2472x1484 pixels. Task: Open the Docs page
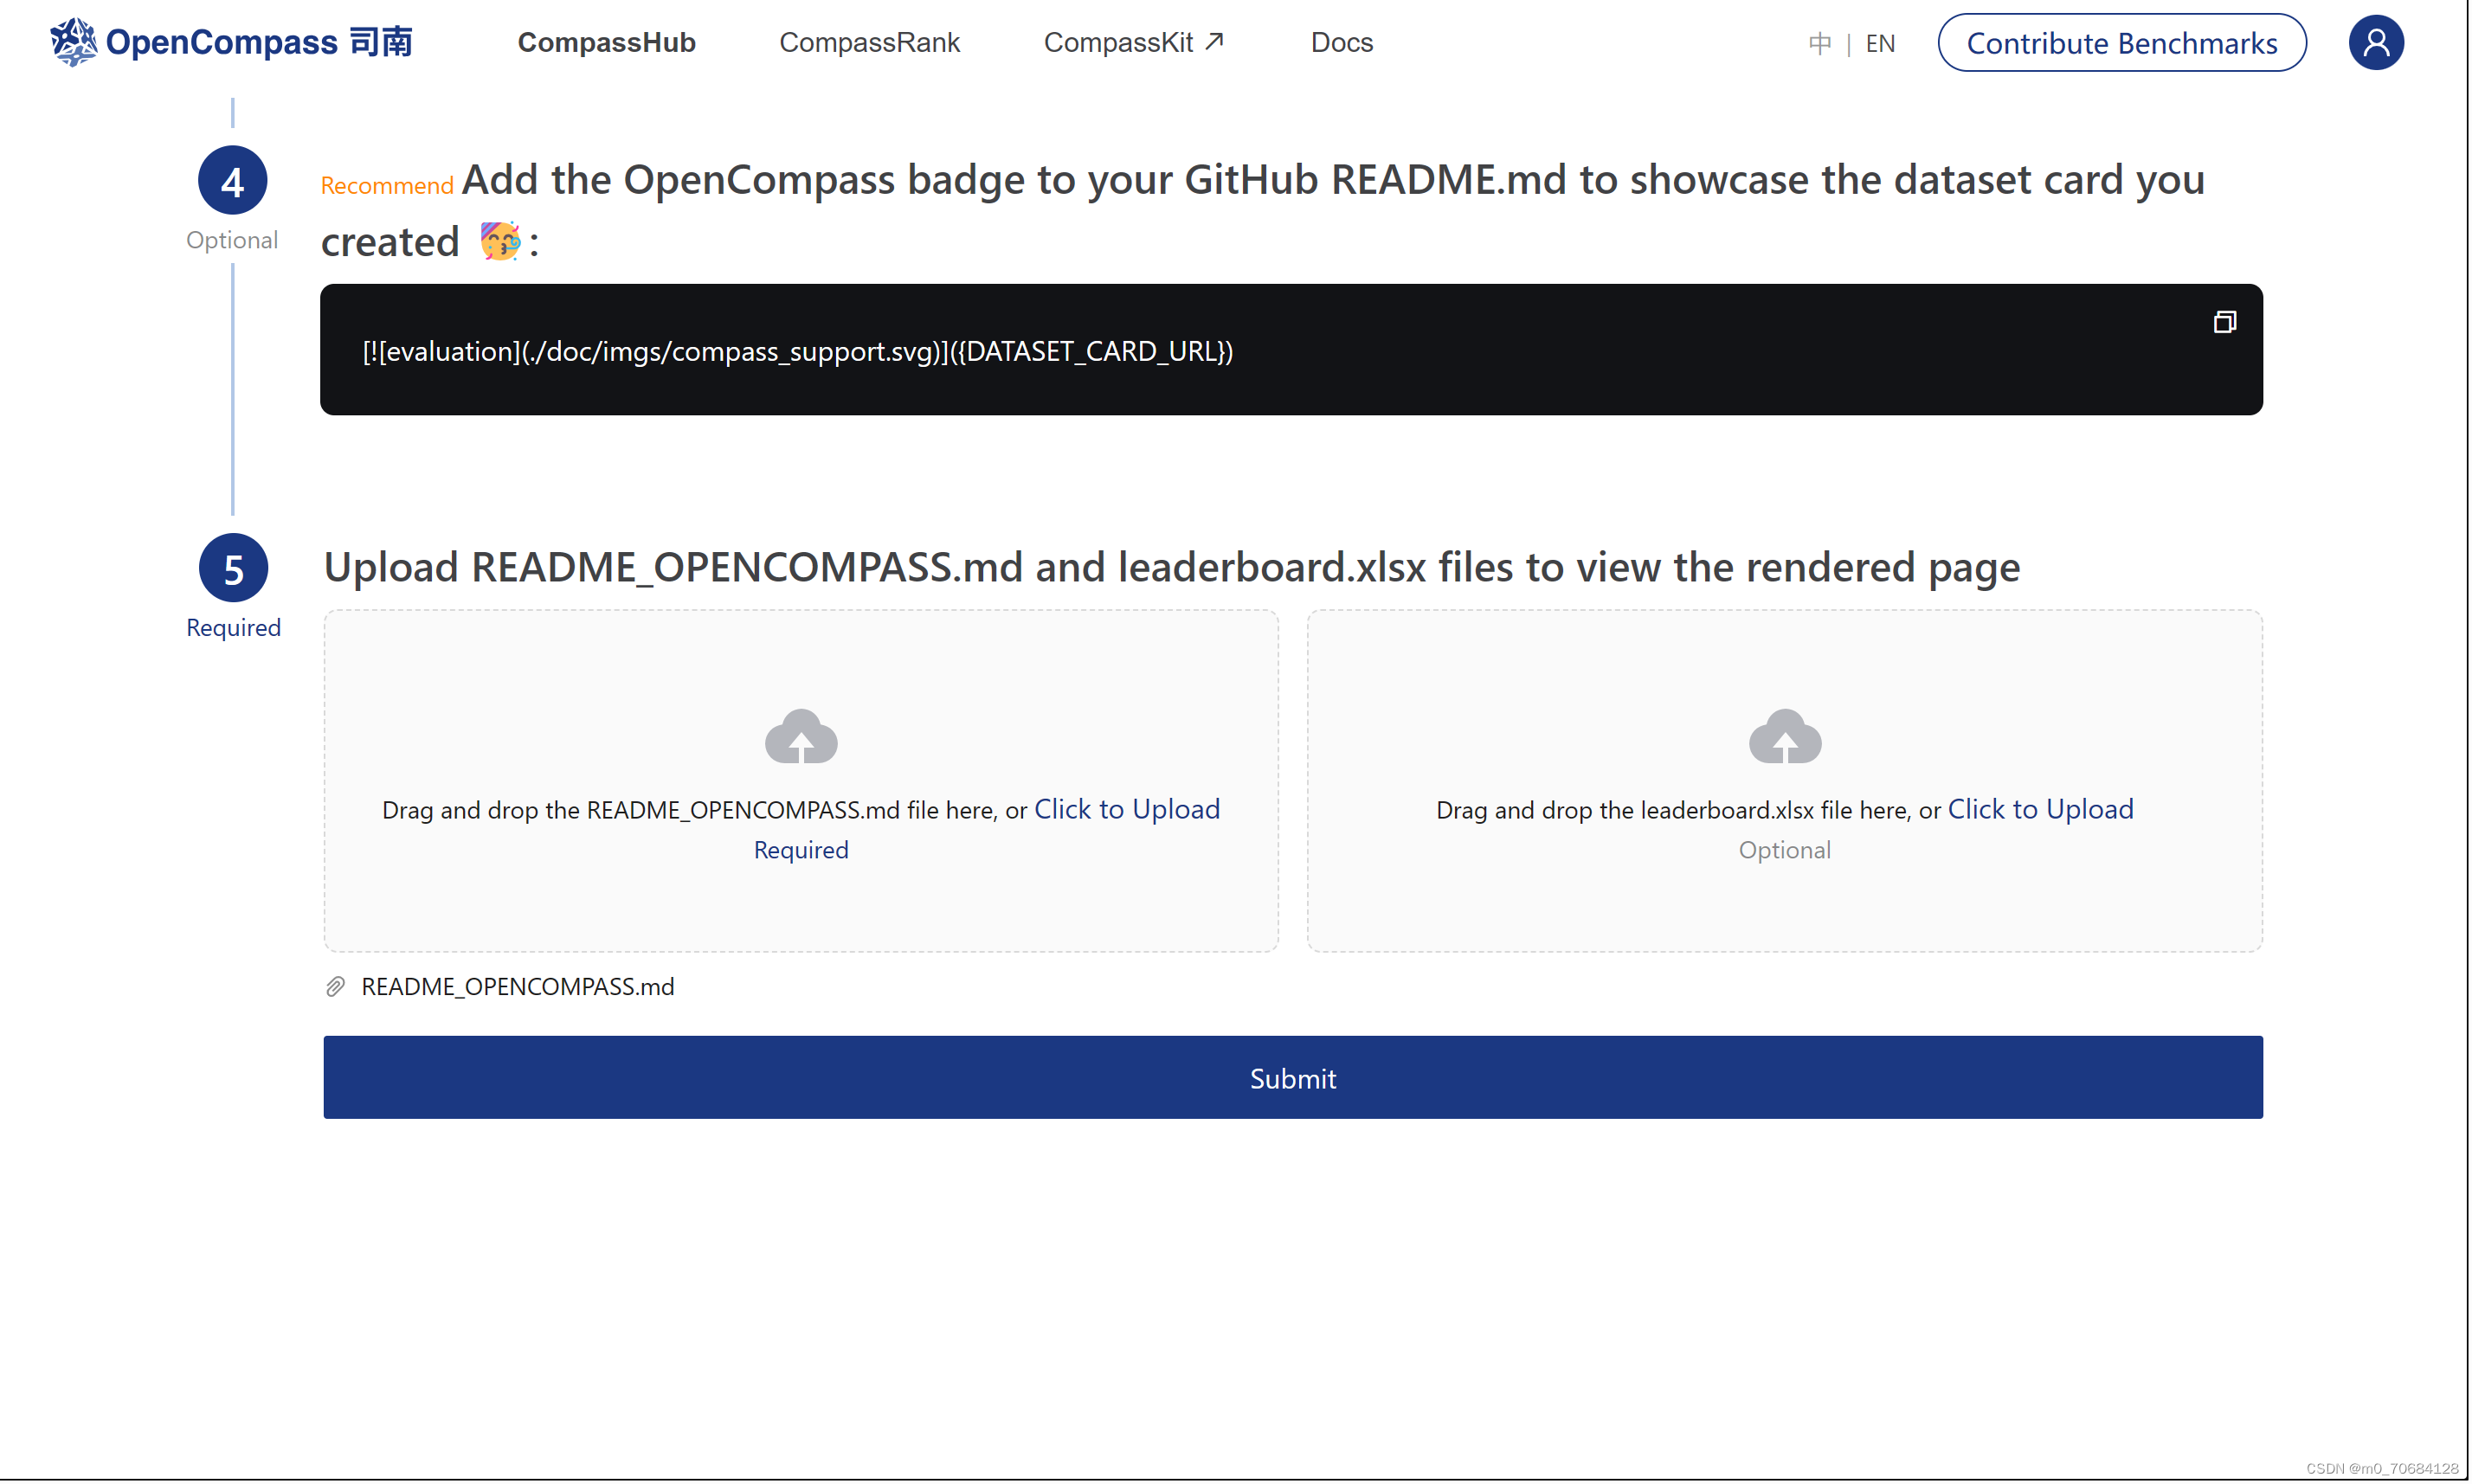point(1341,42)
